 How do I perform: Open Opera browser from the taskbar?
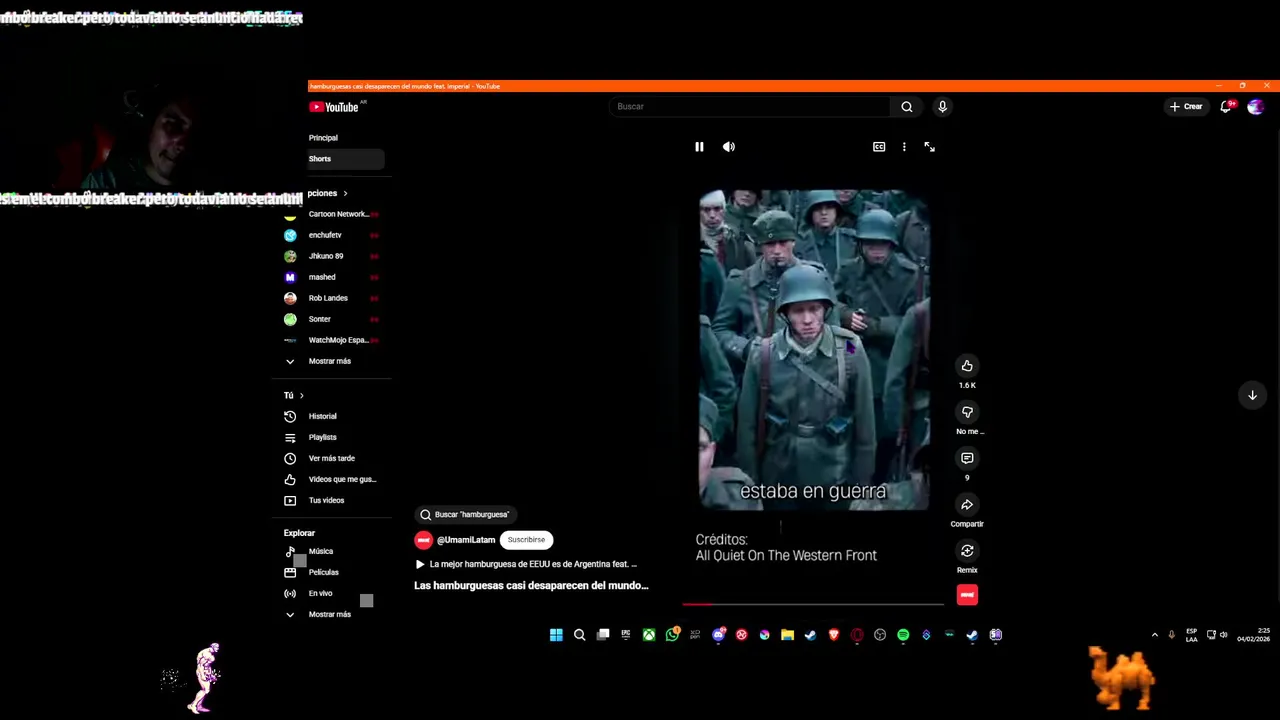point(857,635)
